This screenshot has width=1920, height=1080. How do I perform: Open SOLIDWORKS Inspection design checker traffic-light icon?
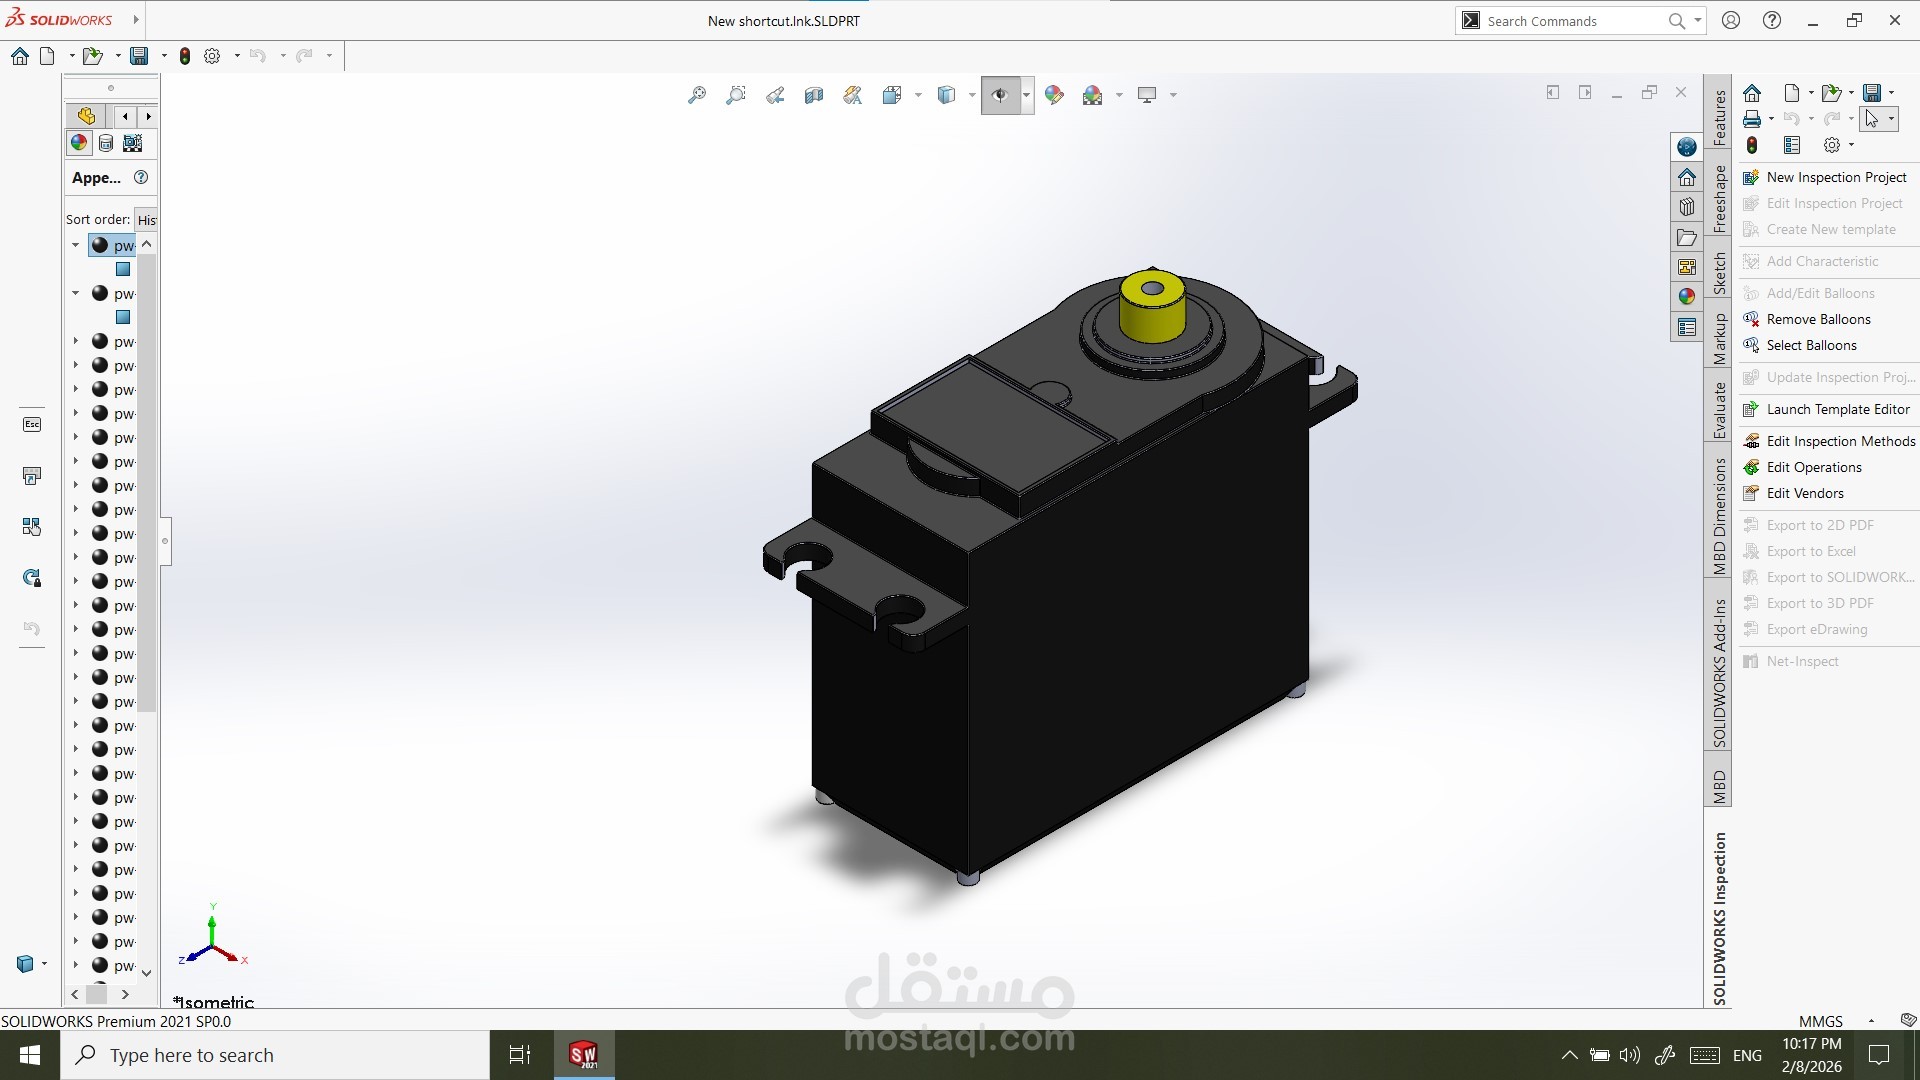pyautogui.click(x=1753, y=145)
